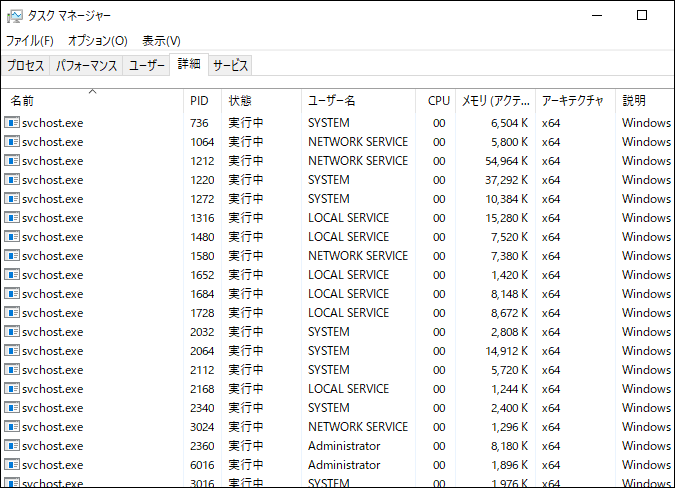Click the Task Manager title bar icon
Viewport: 675px width, 488px height.
click(x=13, y=16)
